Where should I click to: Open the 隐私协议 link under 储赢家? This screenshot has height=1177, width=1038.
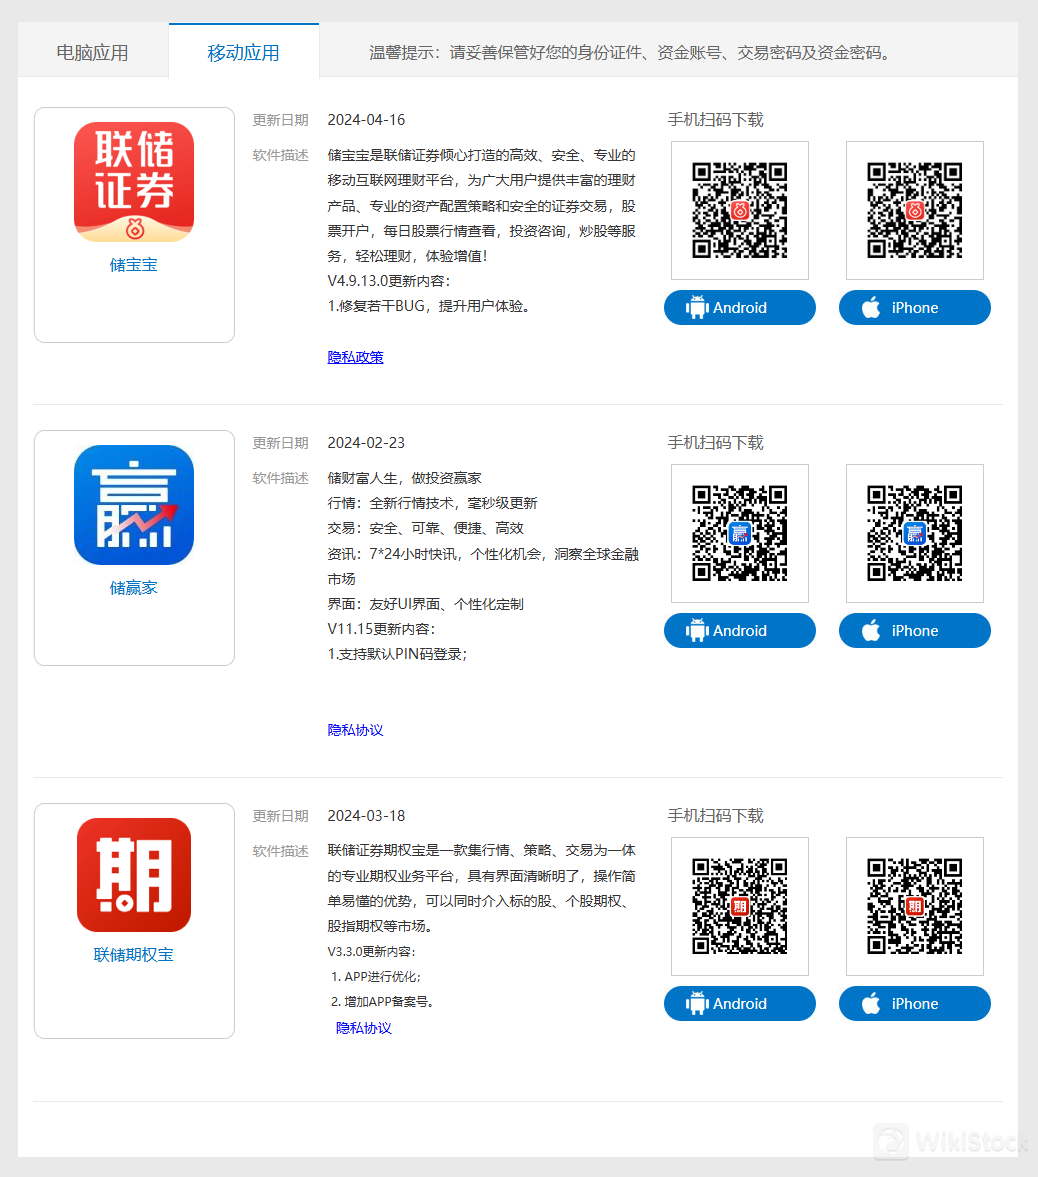coord(355,730)
